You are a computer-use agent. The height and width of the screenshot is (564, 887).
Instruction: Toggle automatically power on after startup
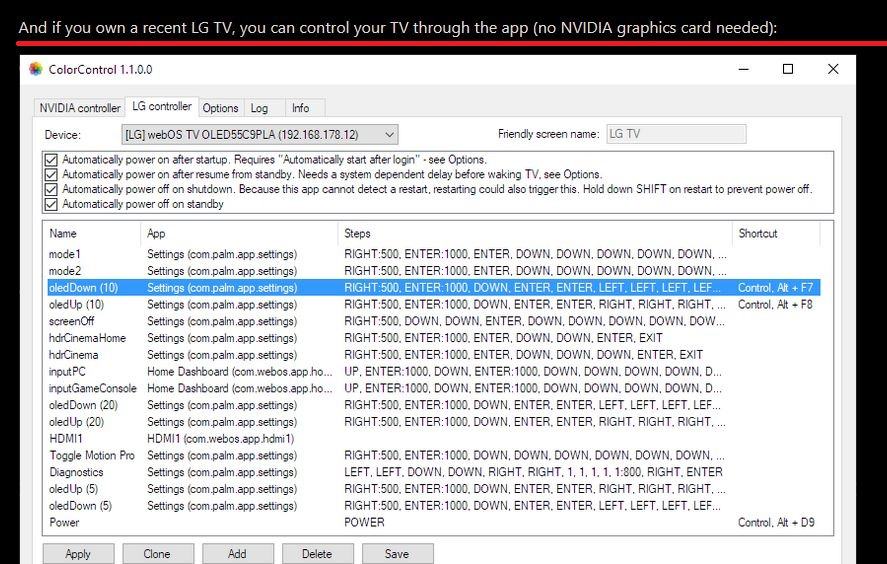click(x=51, y=160)
